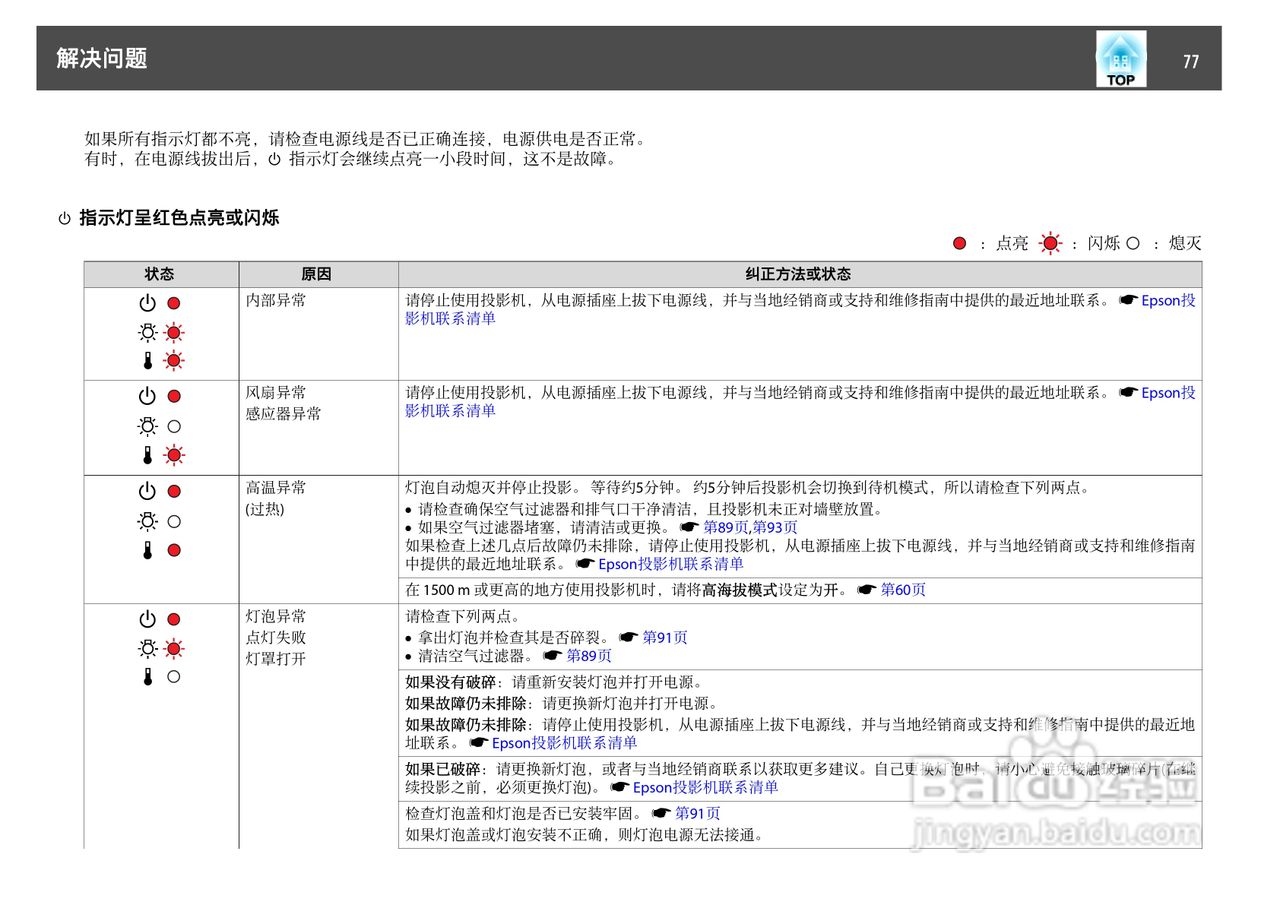Viewport: 1280px width, 905px height.
Task: Expand the 原因 column header
Action: 317,272
